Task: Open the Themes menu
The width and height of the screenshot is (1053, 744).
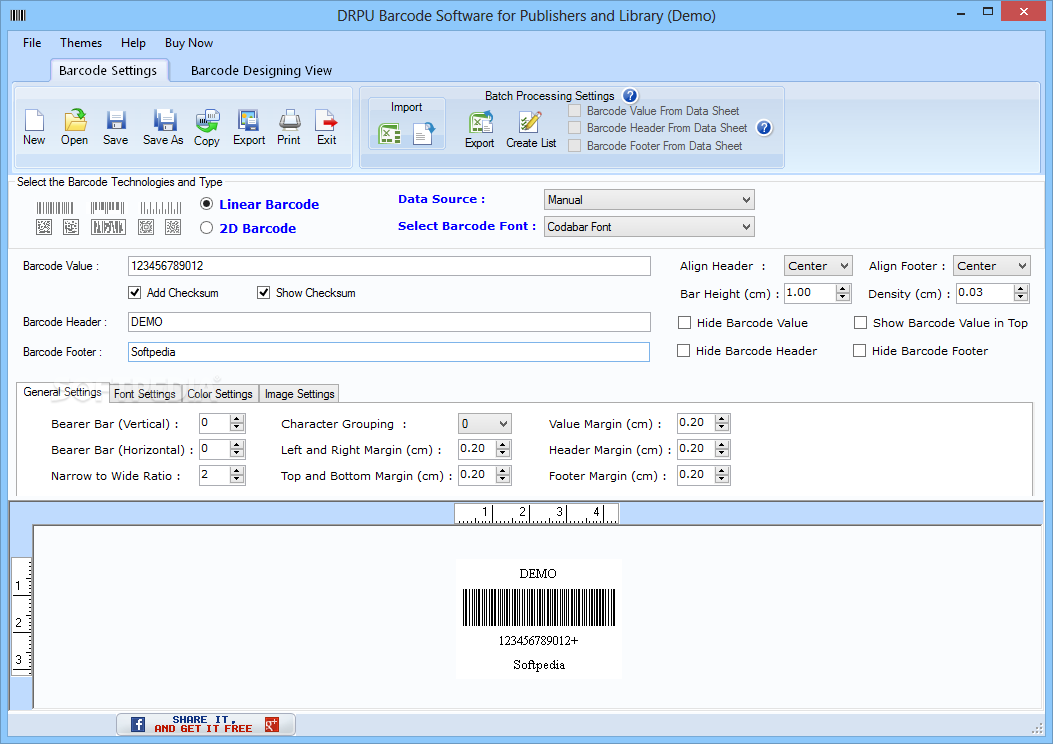Action: [x=81, y=43]
